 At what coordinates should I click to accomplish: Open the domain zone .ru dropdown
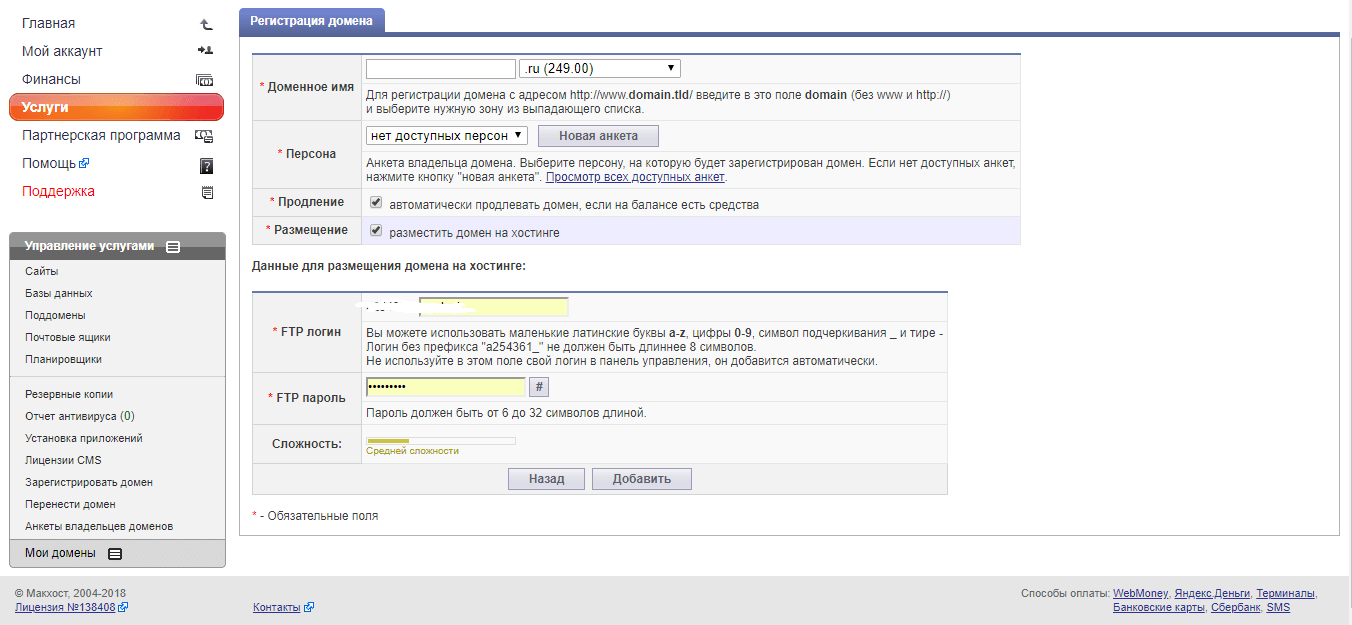pos(600,69)
